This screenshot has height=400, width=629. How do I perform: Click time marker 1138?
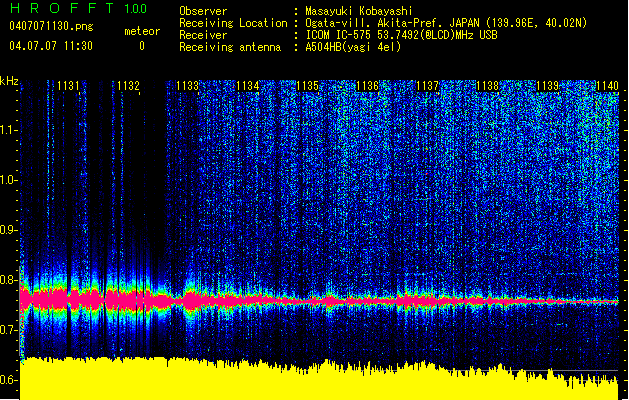488,86
